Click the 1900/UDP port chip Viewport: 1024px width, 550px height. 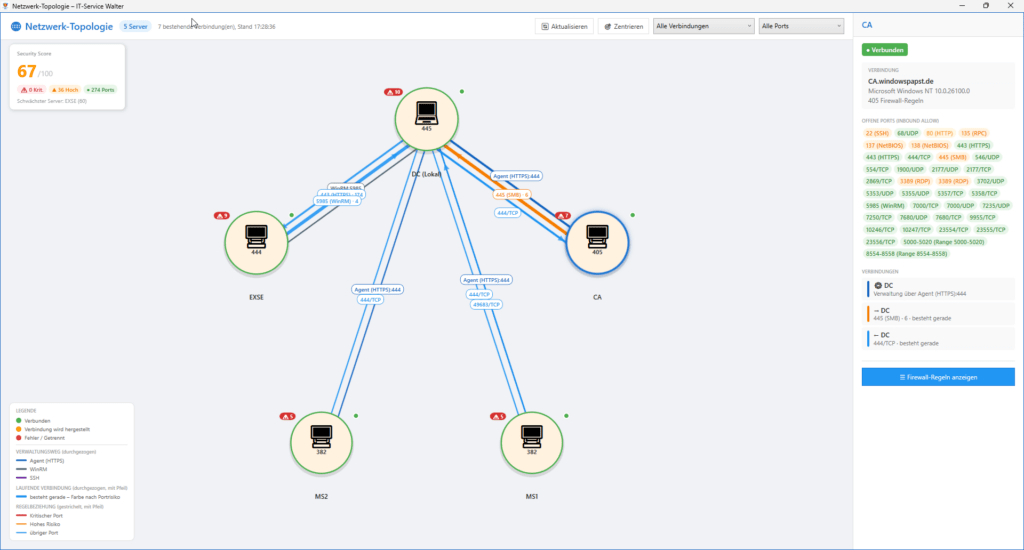point(910,170)
